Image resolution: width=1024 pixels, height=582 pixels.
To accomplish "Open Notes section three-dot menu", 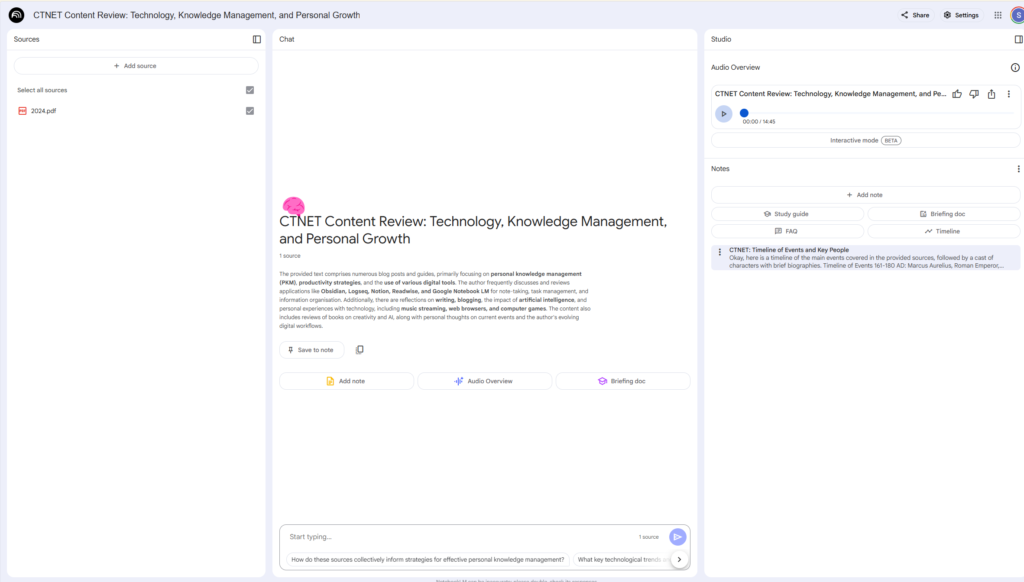I will pyautogui.click(x=1018, y=169).
